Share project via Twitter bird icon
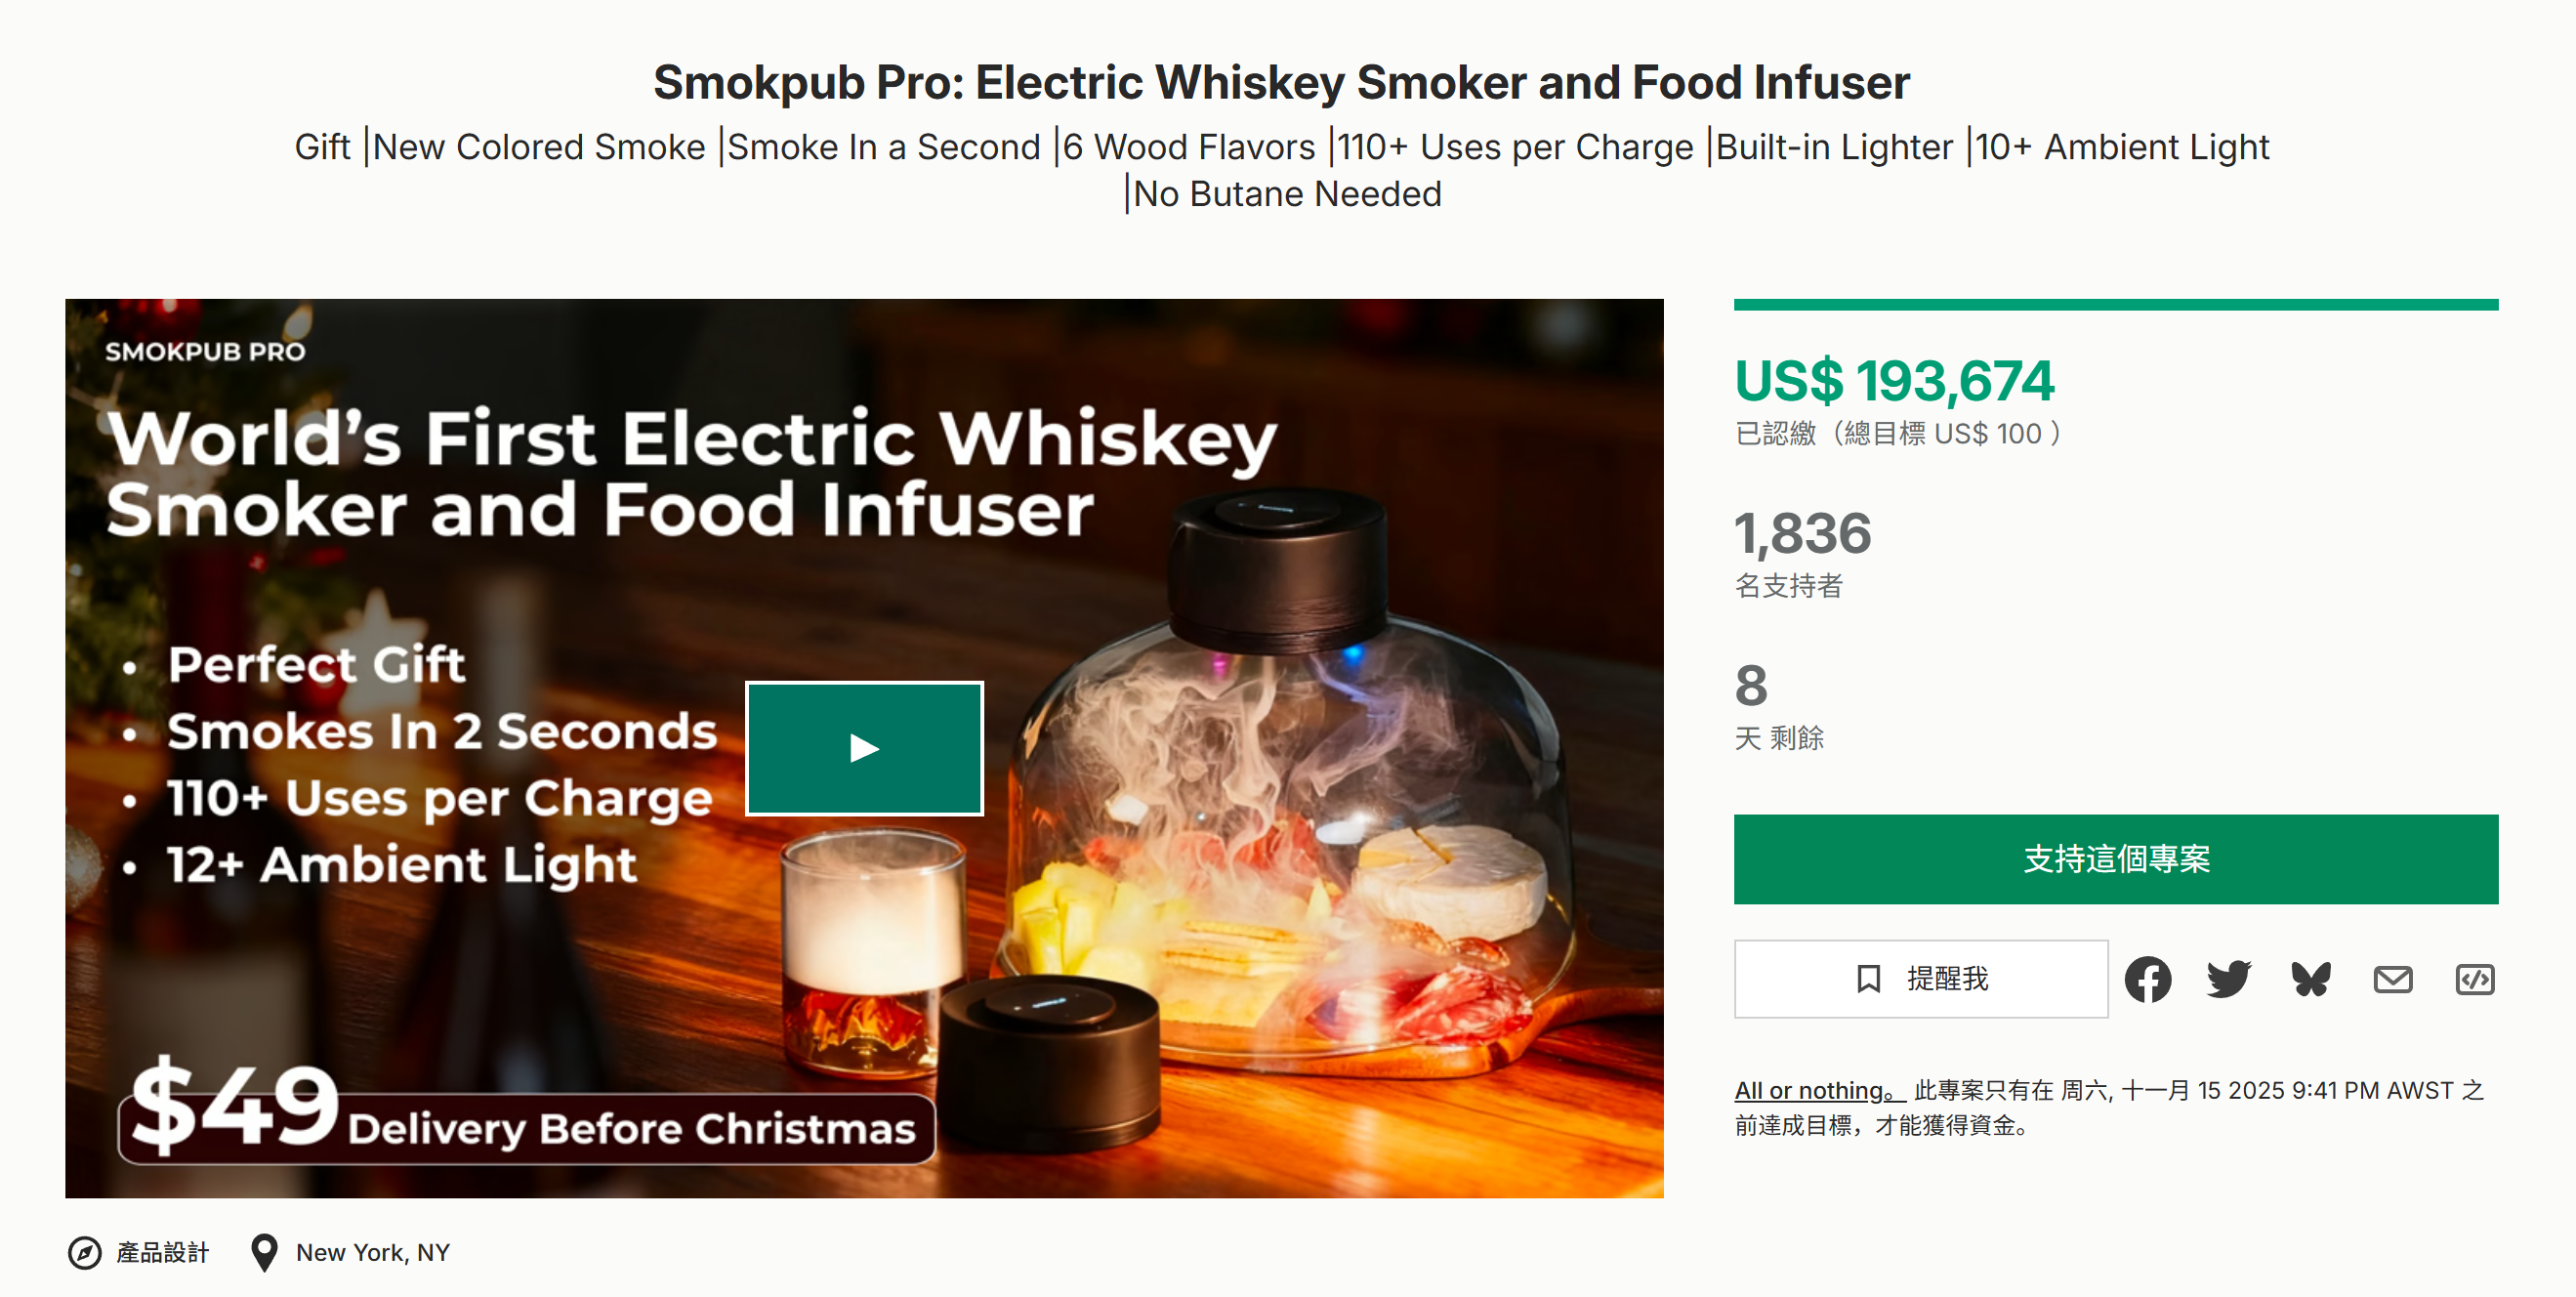 (x=2229, y=979)
